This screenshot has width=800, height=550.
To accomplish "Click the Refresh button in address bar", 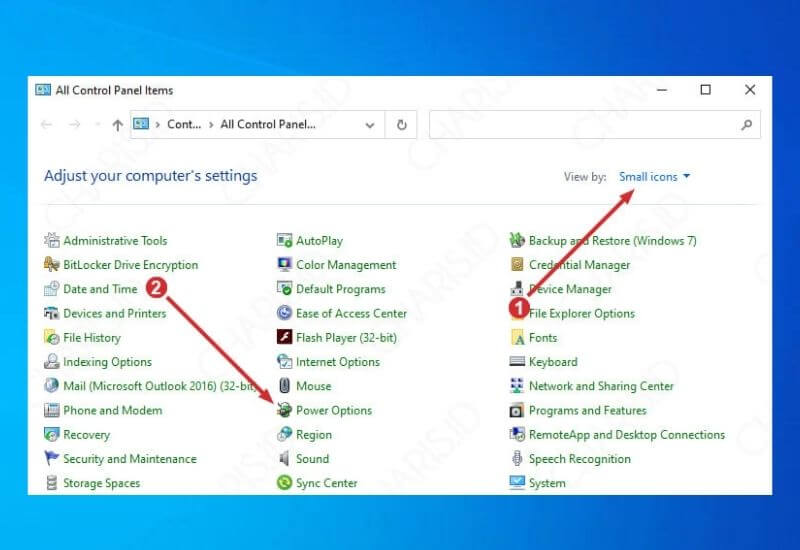I will coord(401,125).
